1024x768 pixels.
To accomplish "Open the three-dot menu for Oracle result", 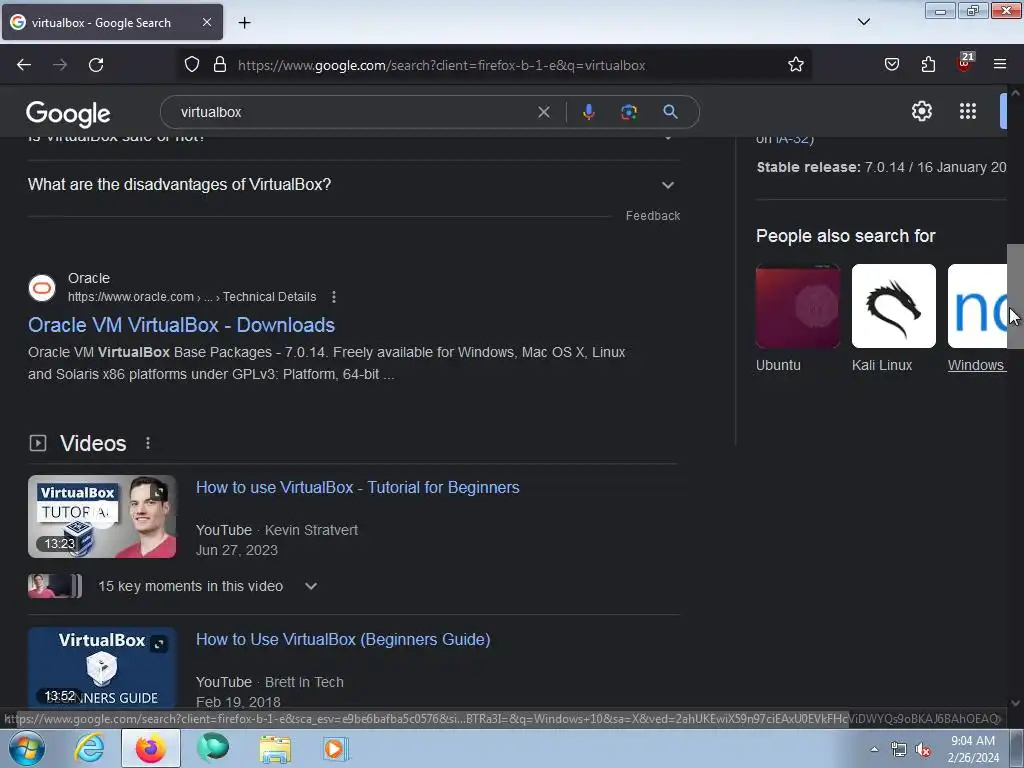I will pos(334,297).
